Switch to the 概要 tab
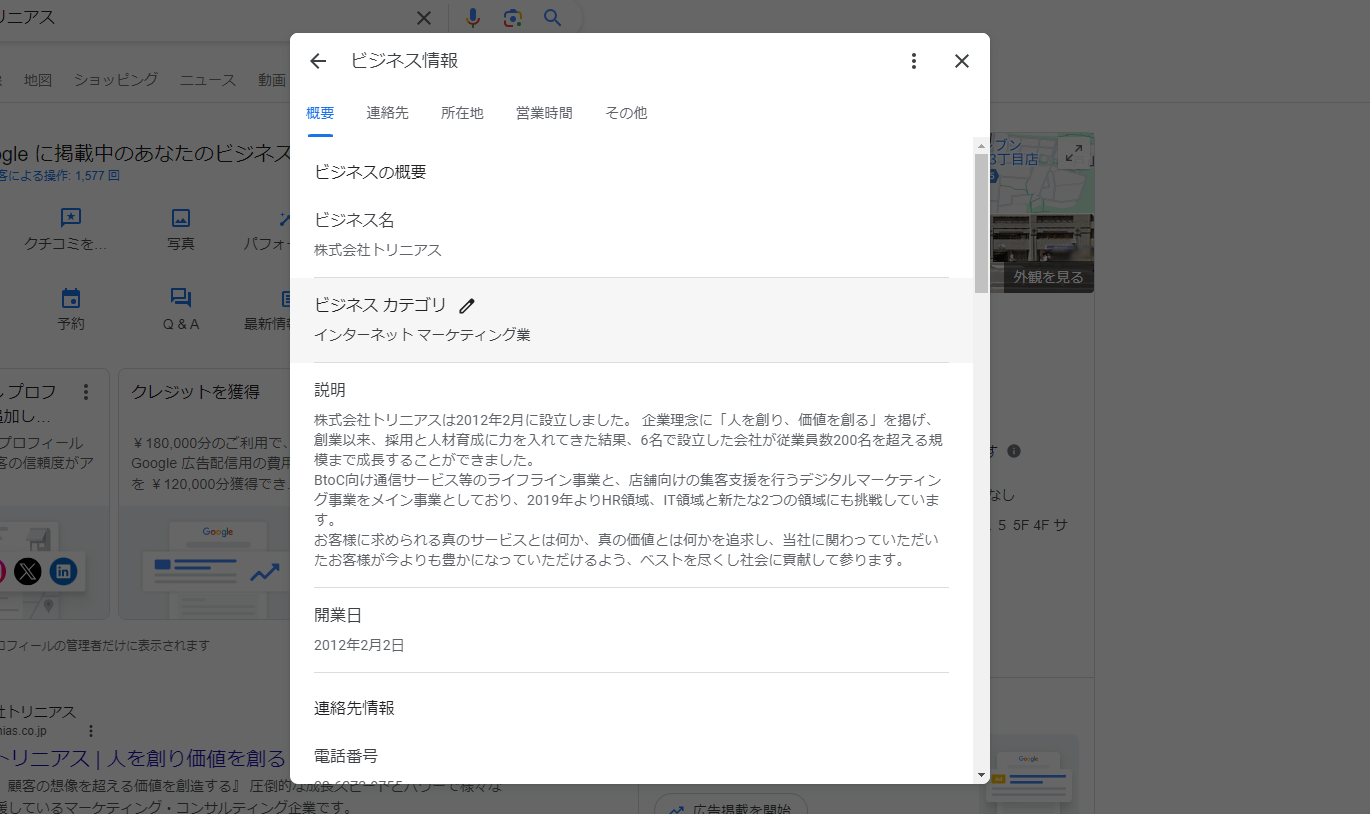This screenshot has height=814, width=1370. 320,113
